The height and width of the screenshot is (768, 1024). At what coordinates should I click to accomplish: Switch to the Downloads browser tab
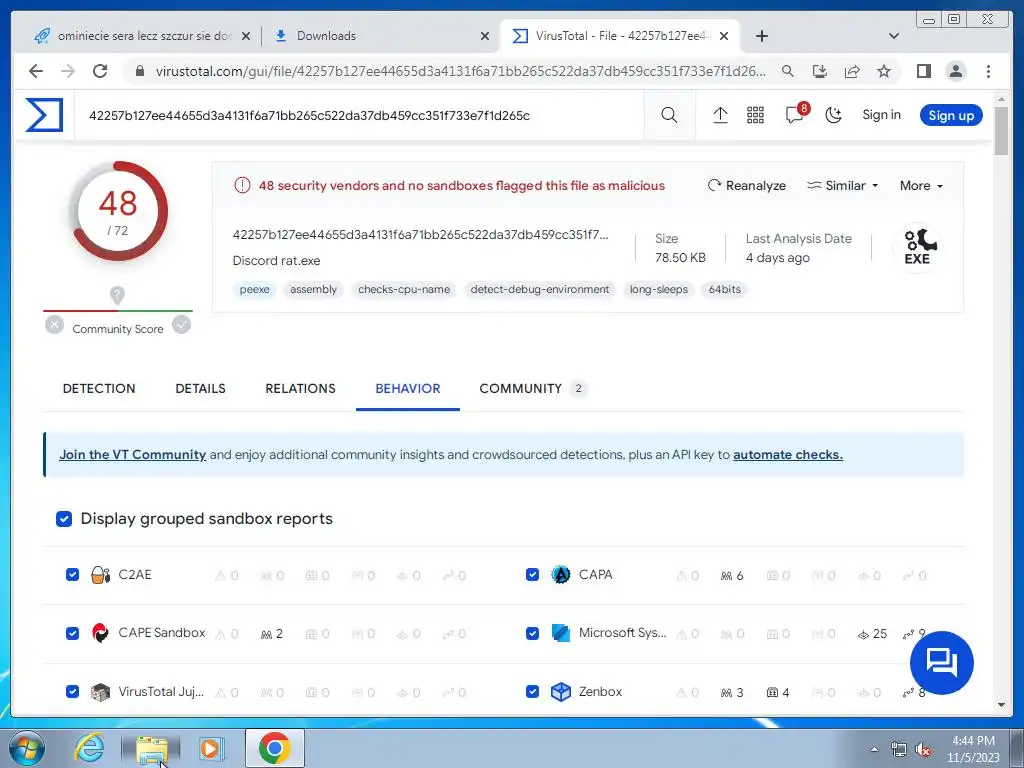(x=380, y=36)
